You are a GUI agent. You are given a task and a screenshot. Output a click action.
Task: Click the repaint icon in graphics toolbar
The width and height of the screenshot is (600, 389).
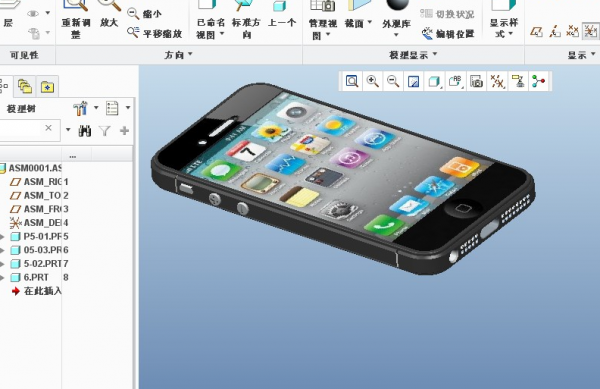tap(414, 81)
